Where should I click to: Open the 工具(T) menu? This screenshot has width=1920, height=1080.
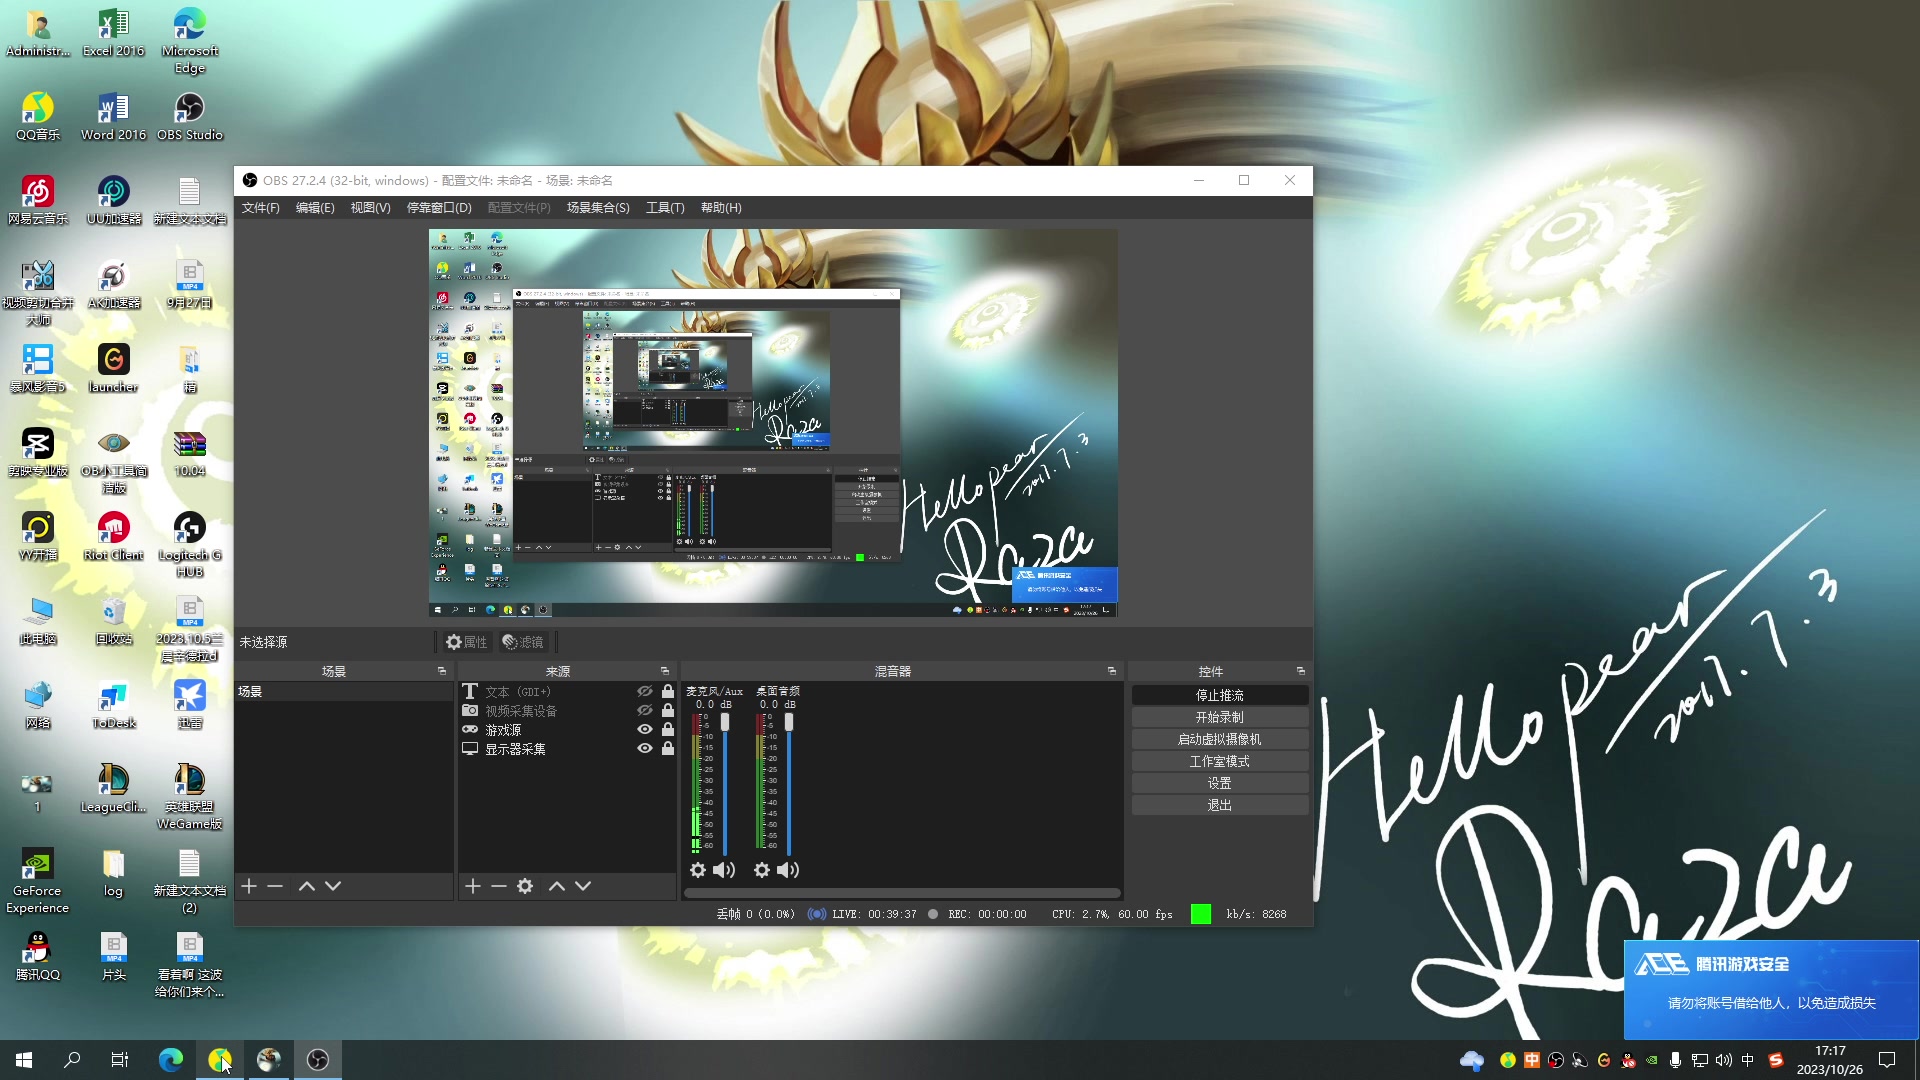665,208
